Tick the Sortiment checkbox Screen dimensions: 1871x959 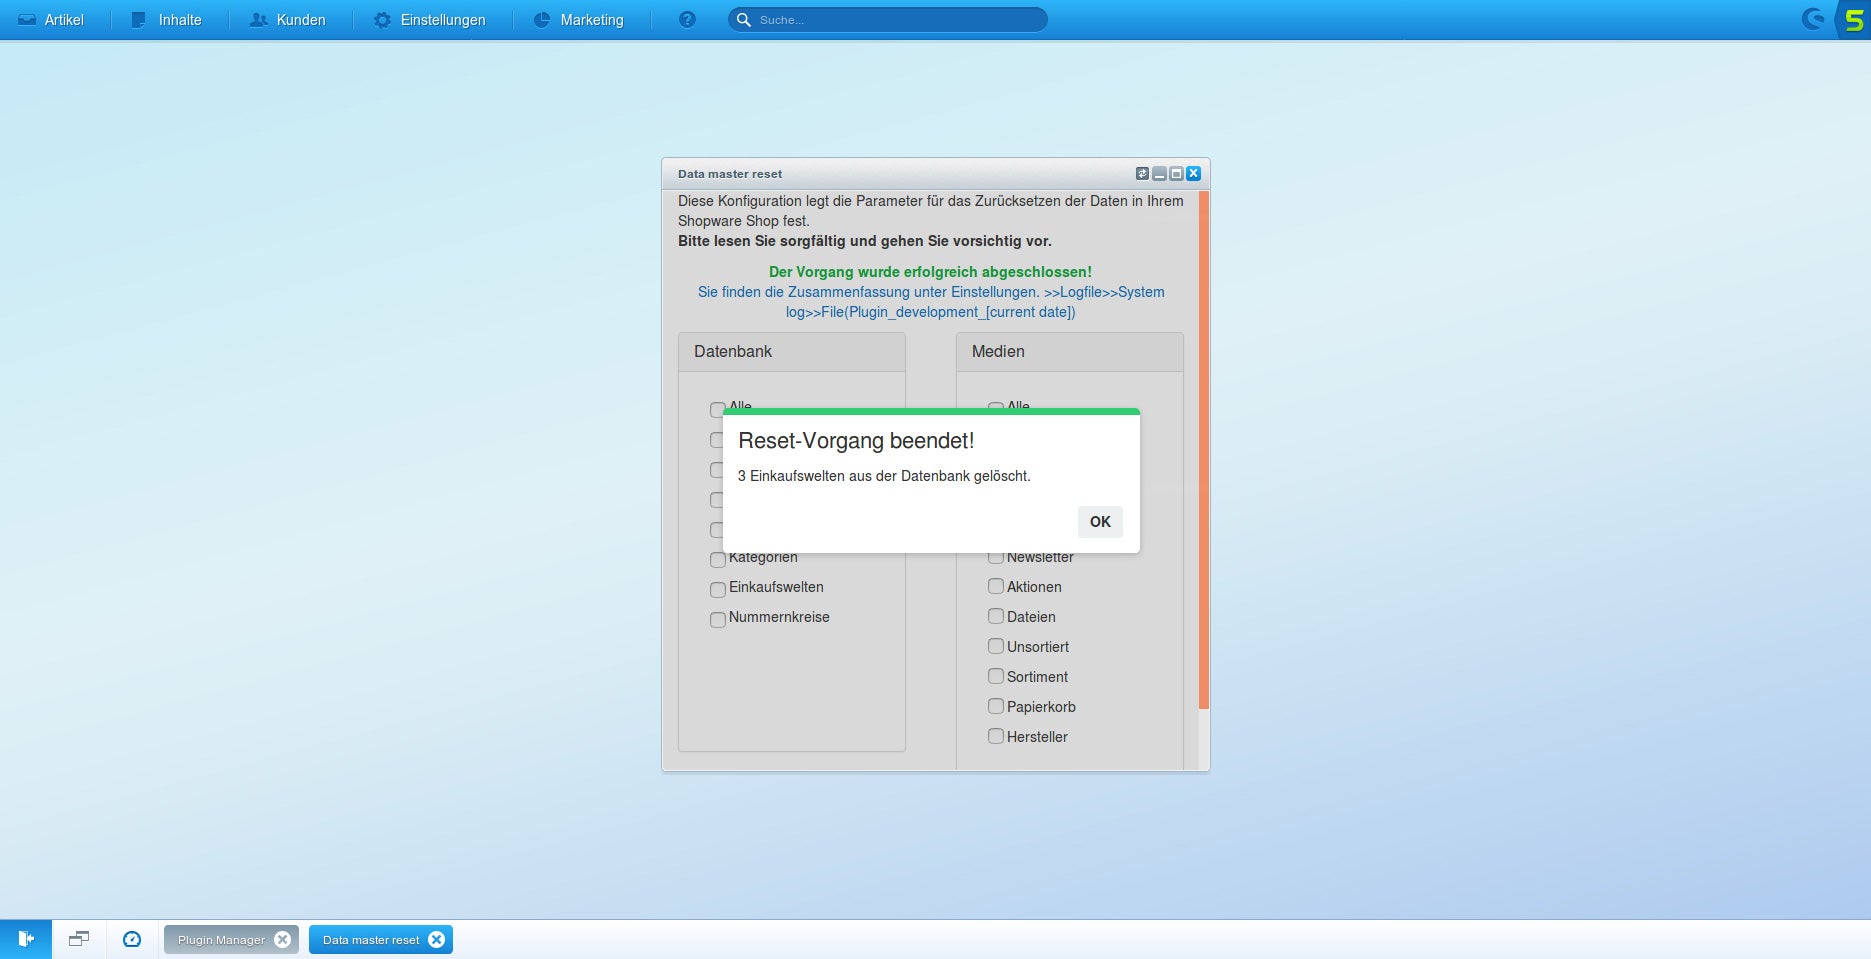[x=995, y=676]
